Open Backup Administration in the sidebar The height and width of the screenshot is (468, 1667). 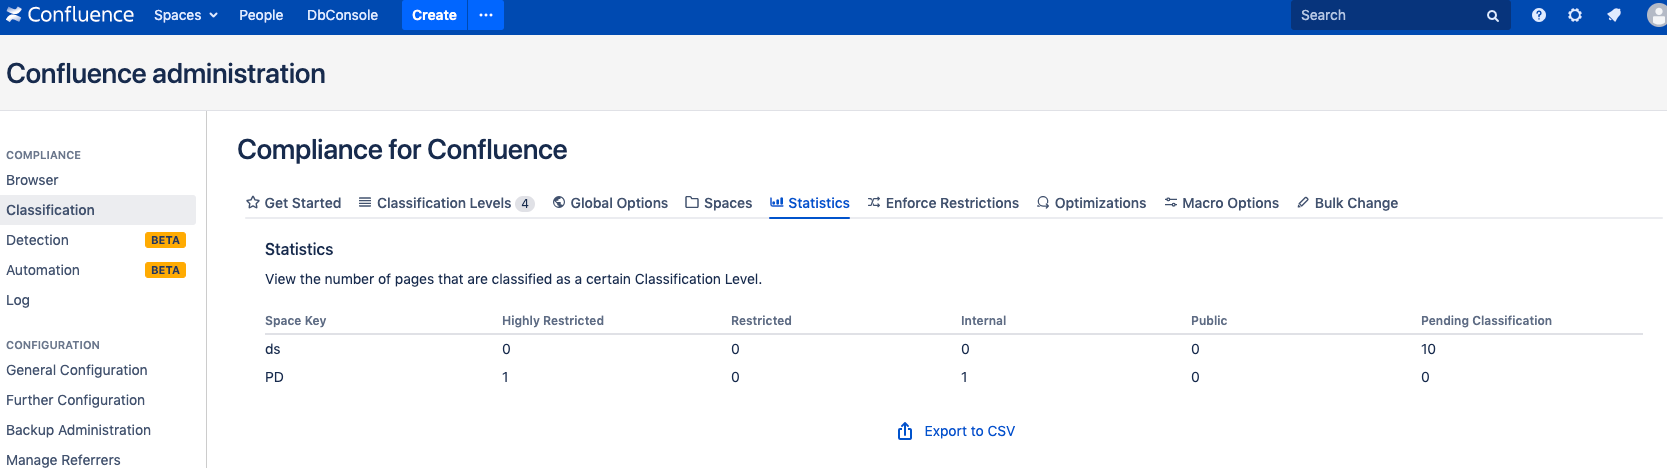[x=79, y=430]
